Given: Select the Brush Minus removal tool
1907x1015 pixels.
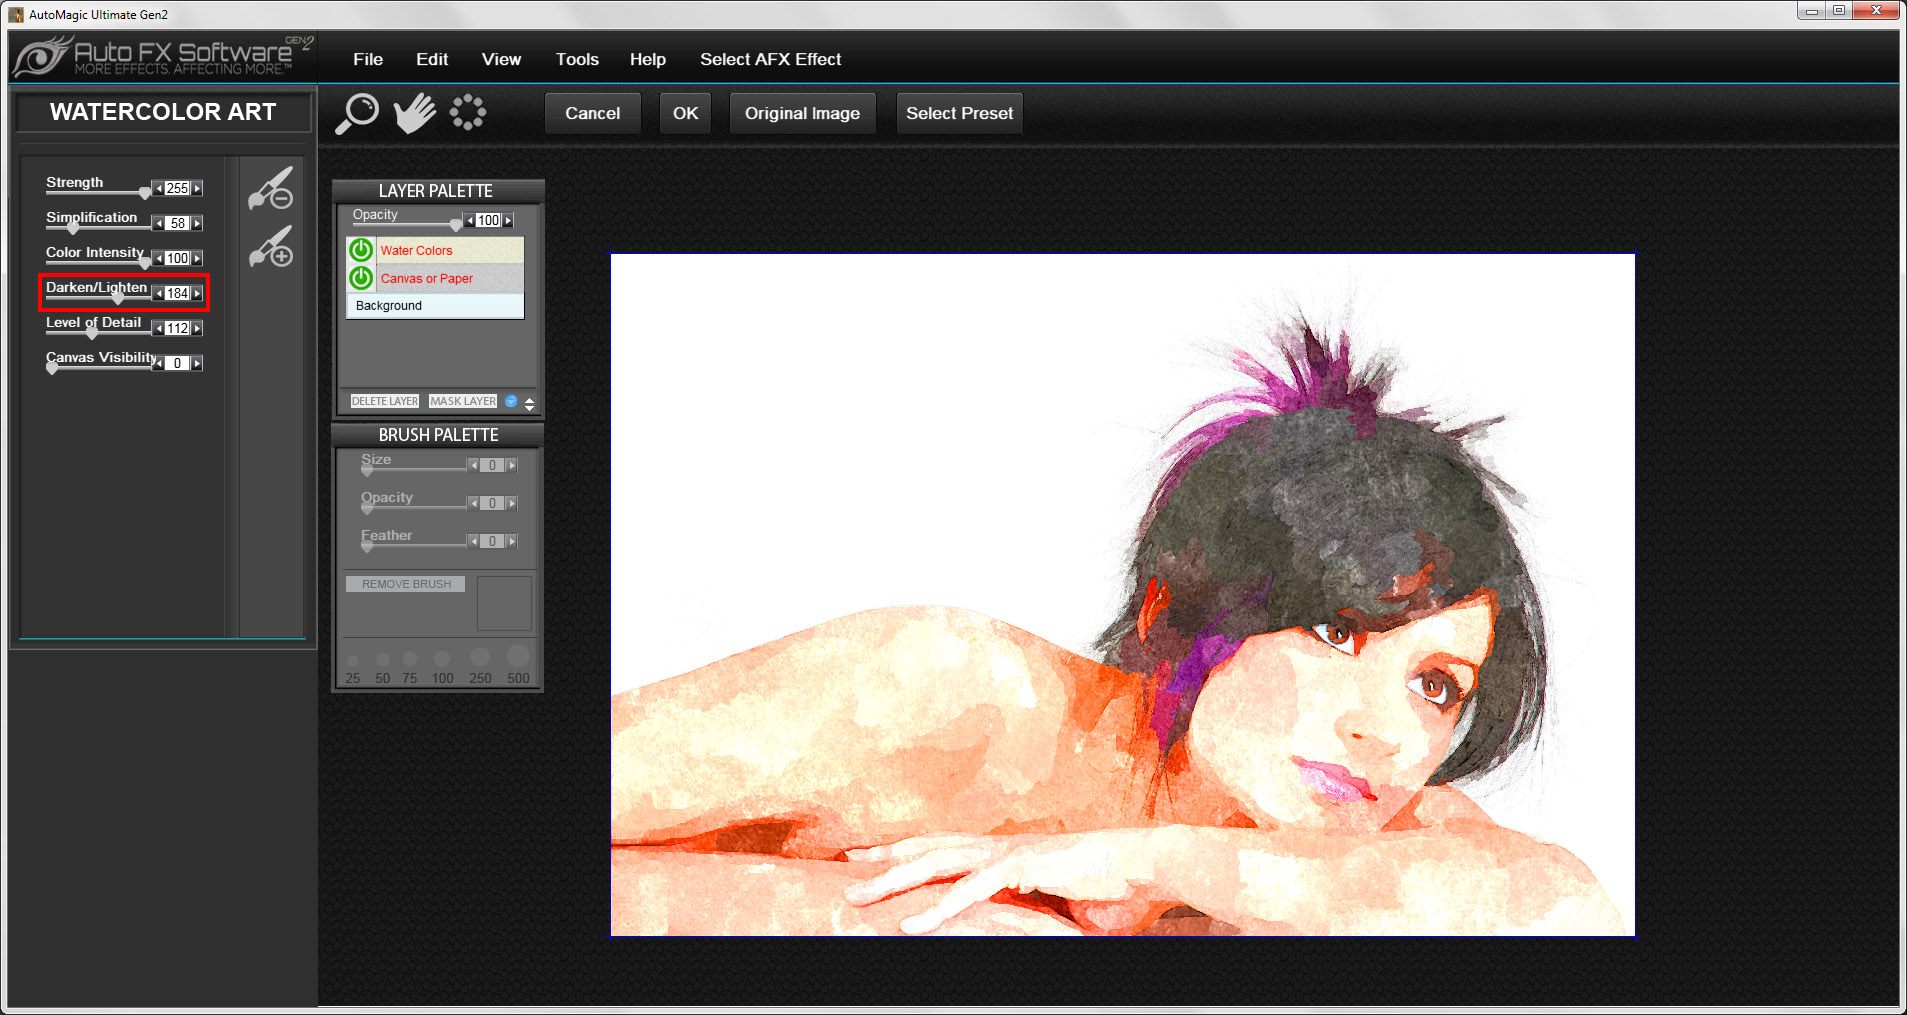Looking at the screenshot, I should [272, 188].
